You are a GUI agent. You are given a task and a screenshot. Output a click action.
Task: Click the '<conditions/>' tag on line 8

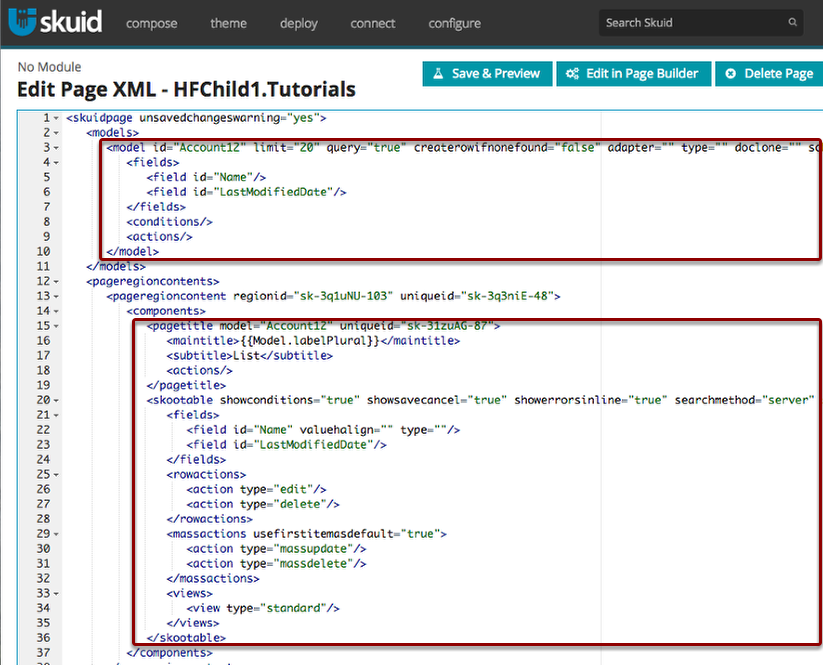tap(169, 222)
